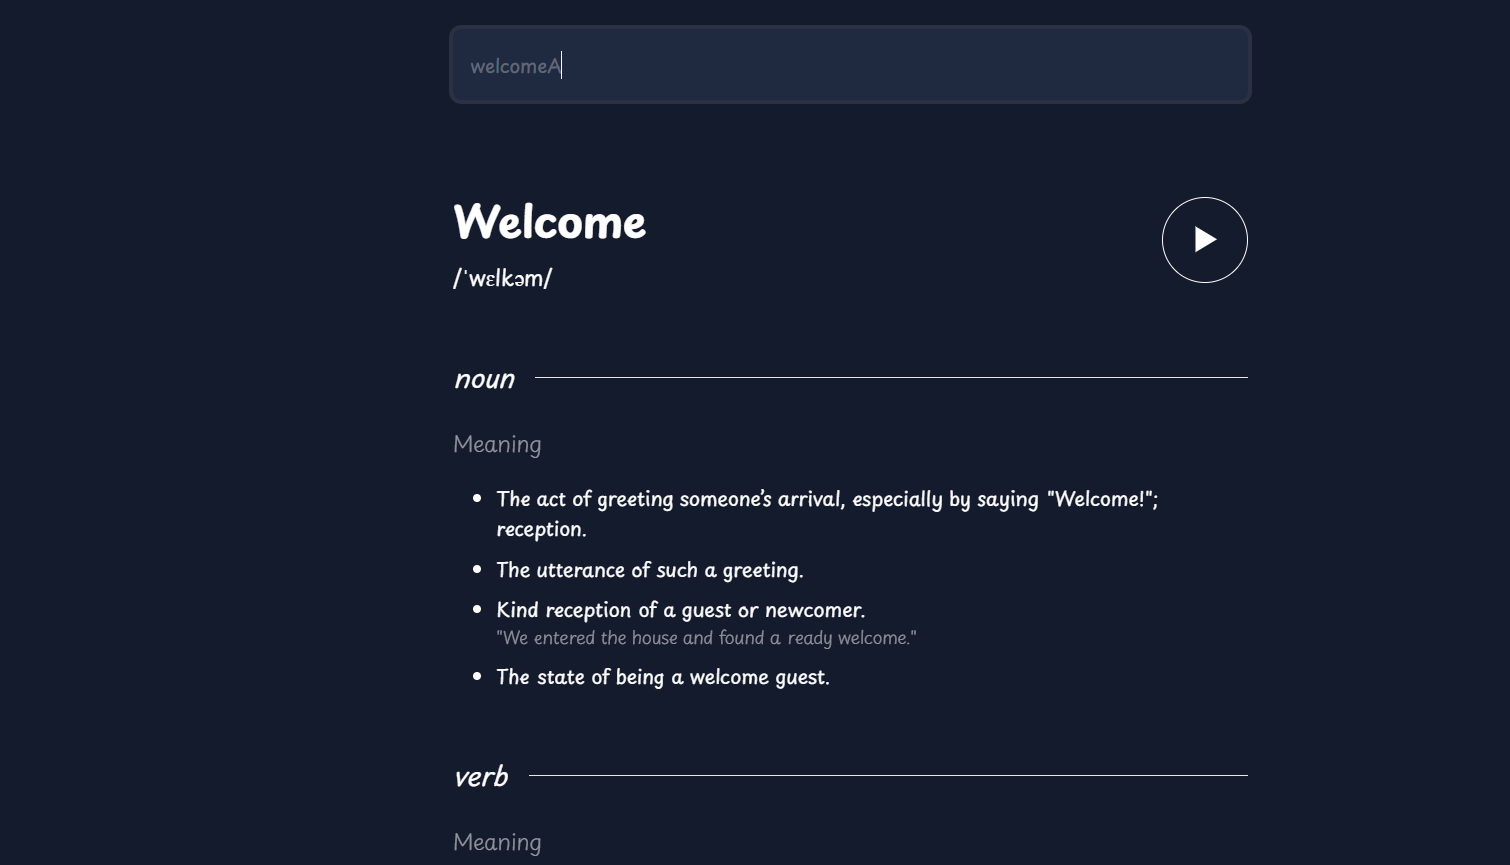Click the divider line beside verb
The height and width of the screenshot is (865, 1510).
pyautogui.click(x=887, y=776)
